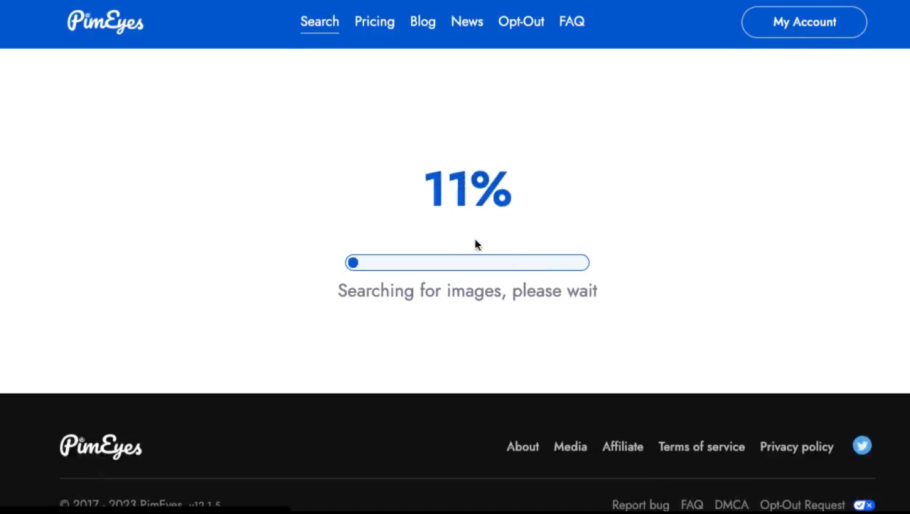Open the Search tab in the navigation

tap(319, 21)
